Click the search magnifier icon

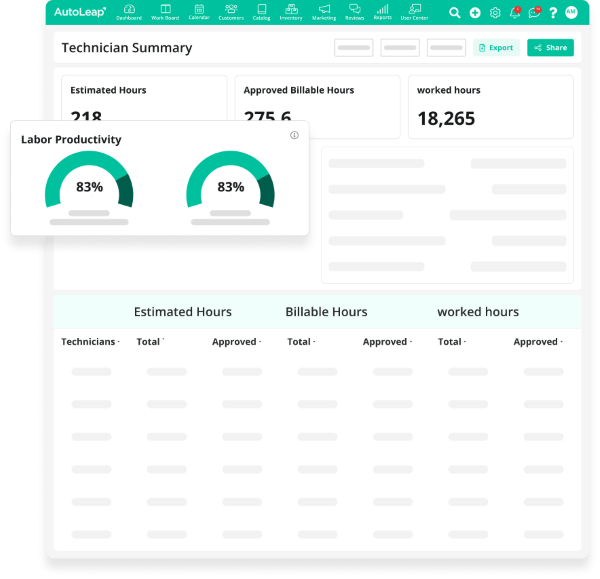point(455,13)
